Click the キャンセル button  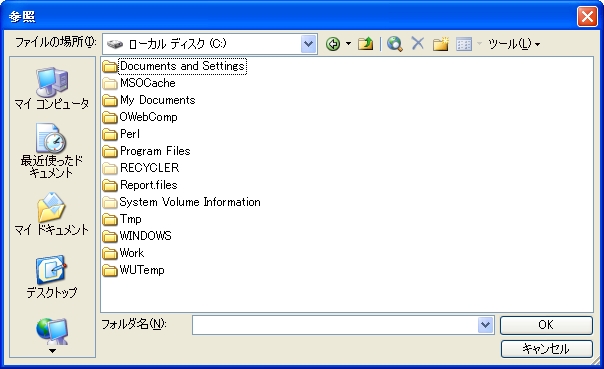(546, 349)
